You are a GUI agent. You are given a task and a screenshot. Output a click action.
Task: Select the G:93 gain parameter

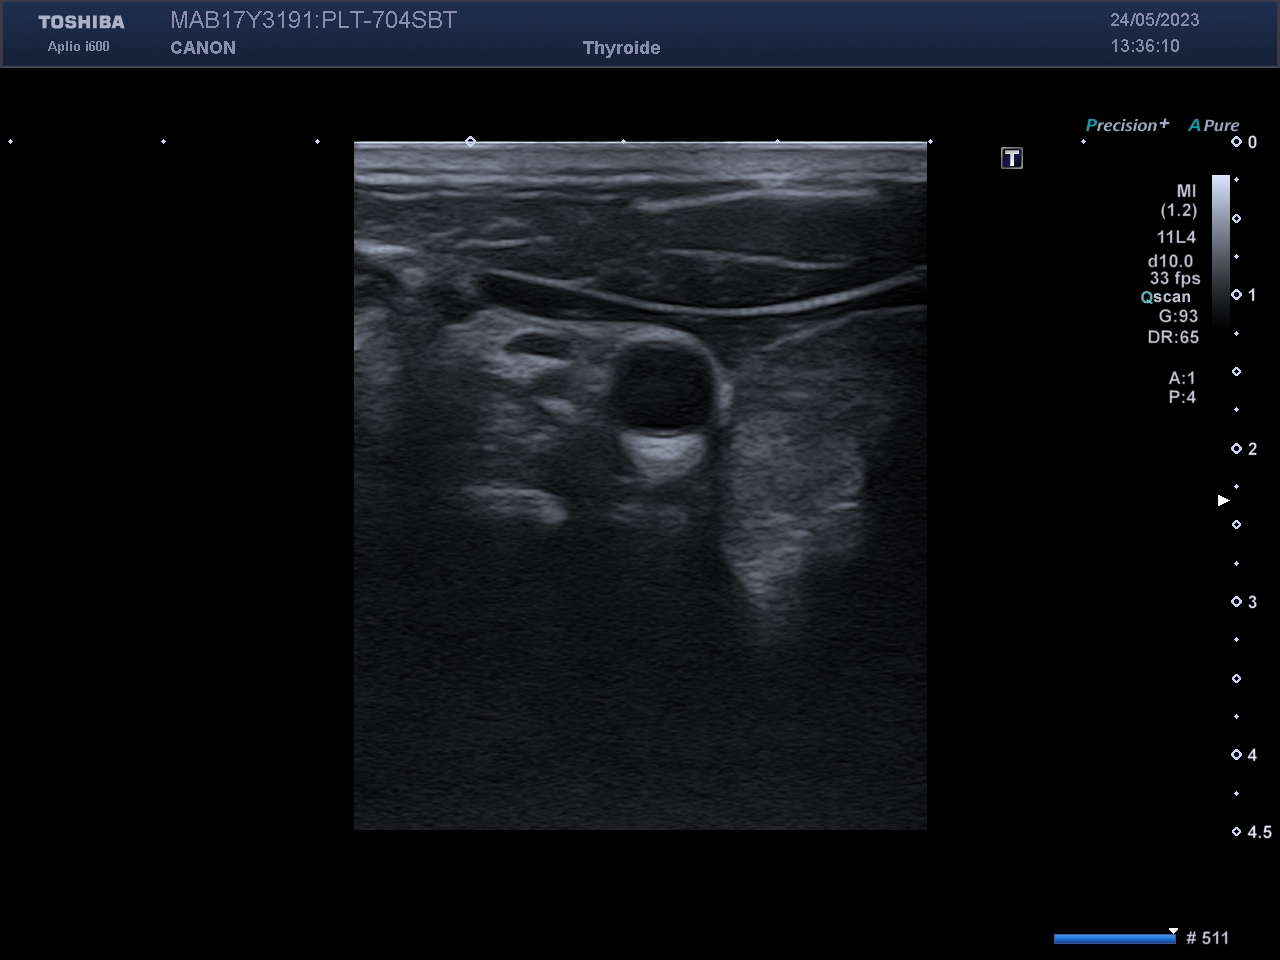pyautogui.click(x=1178, y=316)
